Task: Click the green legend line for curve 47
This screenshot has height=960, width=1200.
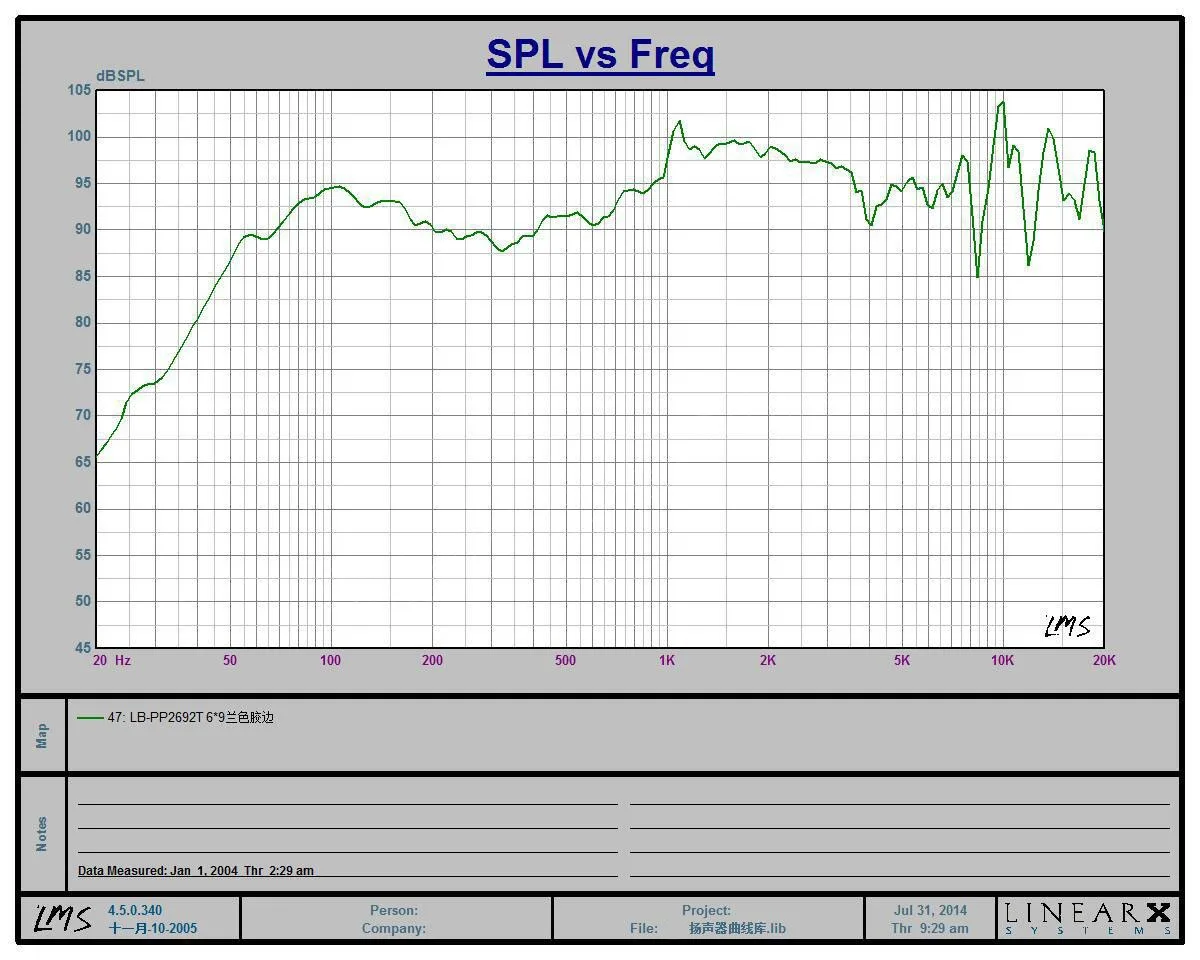Action: [x=90, y=718]
